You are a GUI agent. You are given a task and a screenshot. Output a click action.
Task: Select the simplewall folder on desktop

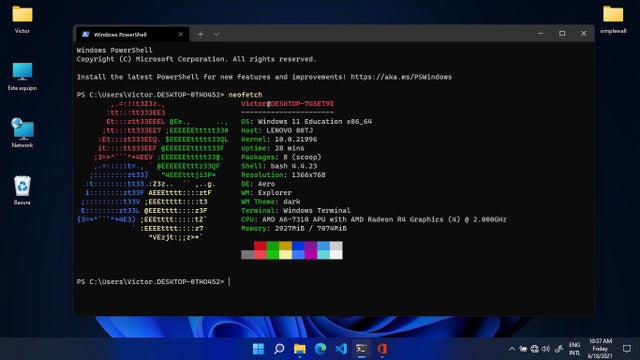pos(613,19)
